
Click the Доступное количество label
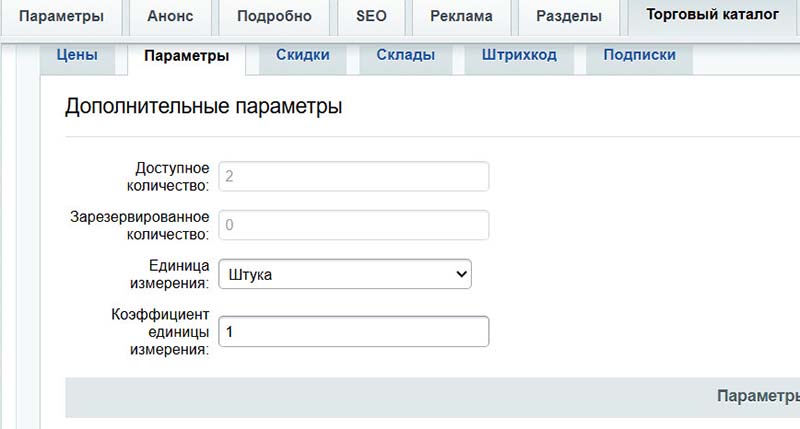pos(168,176)
